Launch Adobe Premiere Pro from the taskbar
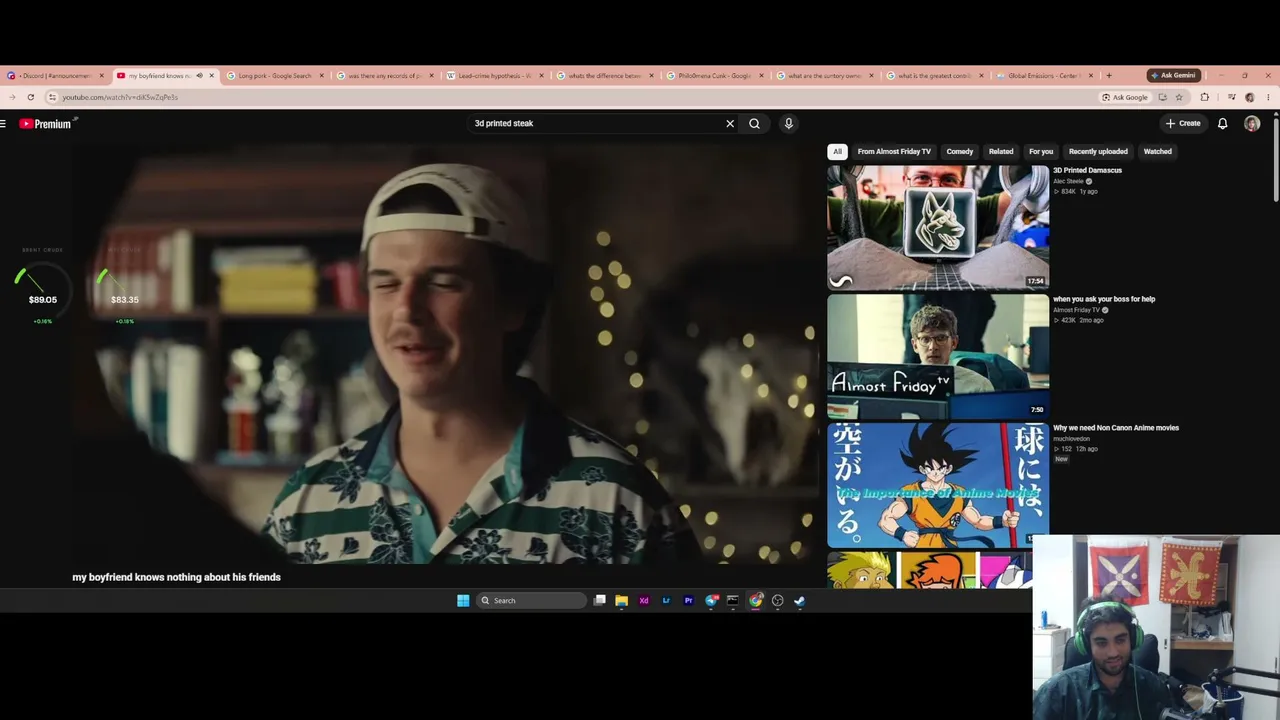This screenshot has width=1280, height=720. pyautogui.click(x=688, y=601)
